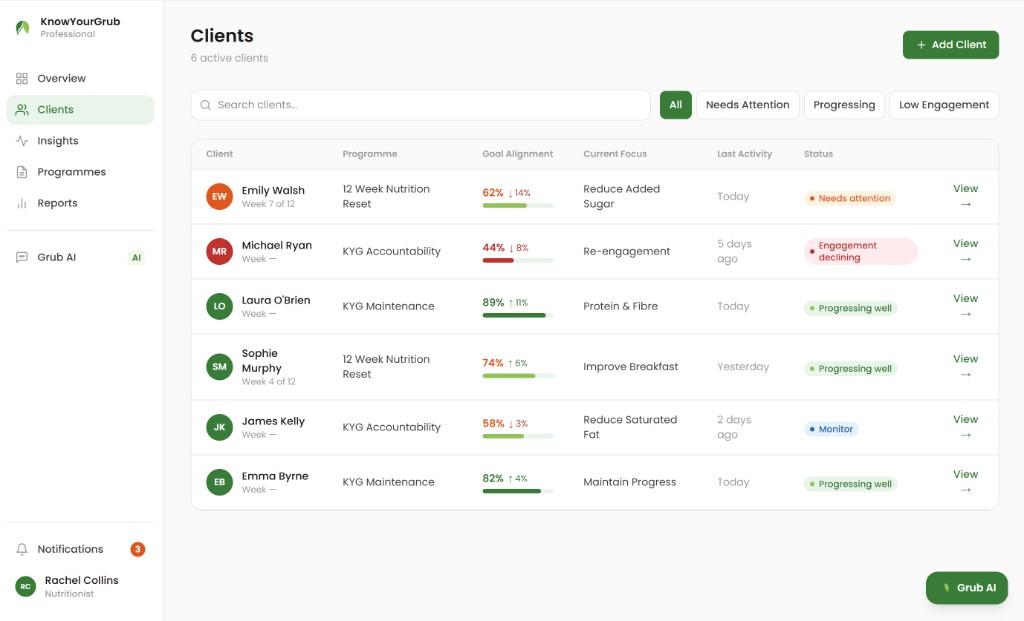Click Laura O'Brien's goal alignment progress bar
The image size is (1024, 621).
tap(517, 315)
